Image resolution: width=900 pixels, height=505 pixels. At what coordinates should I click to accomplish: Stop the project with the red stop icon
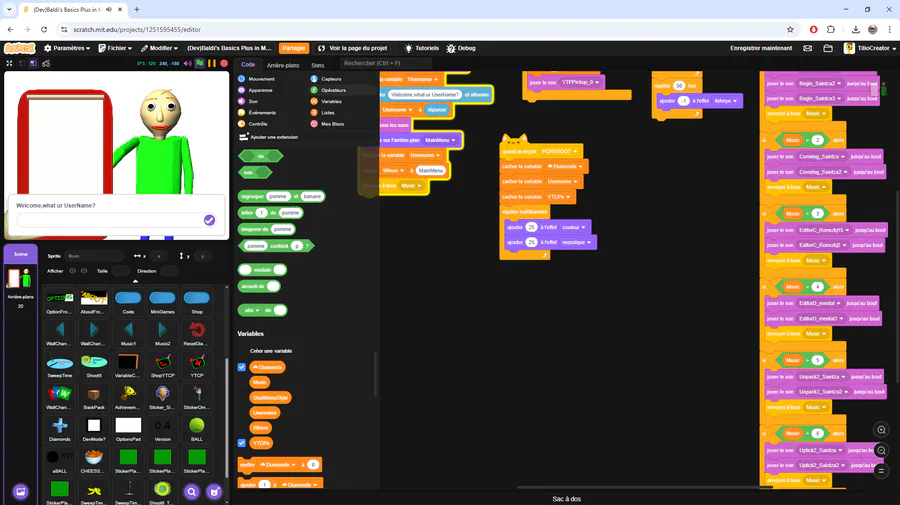(x=224, y=63)
